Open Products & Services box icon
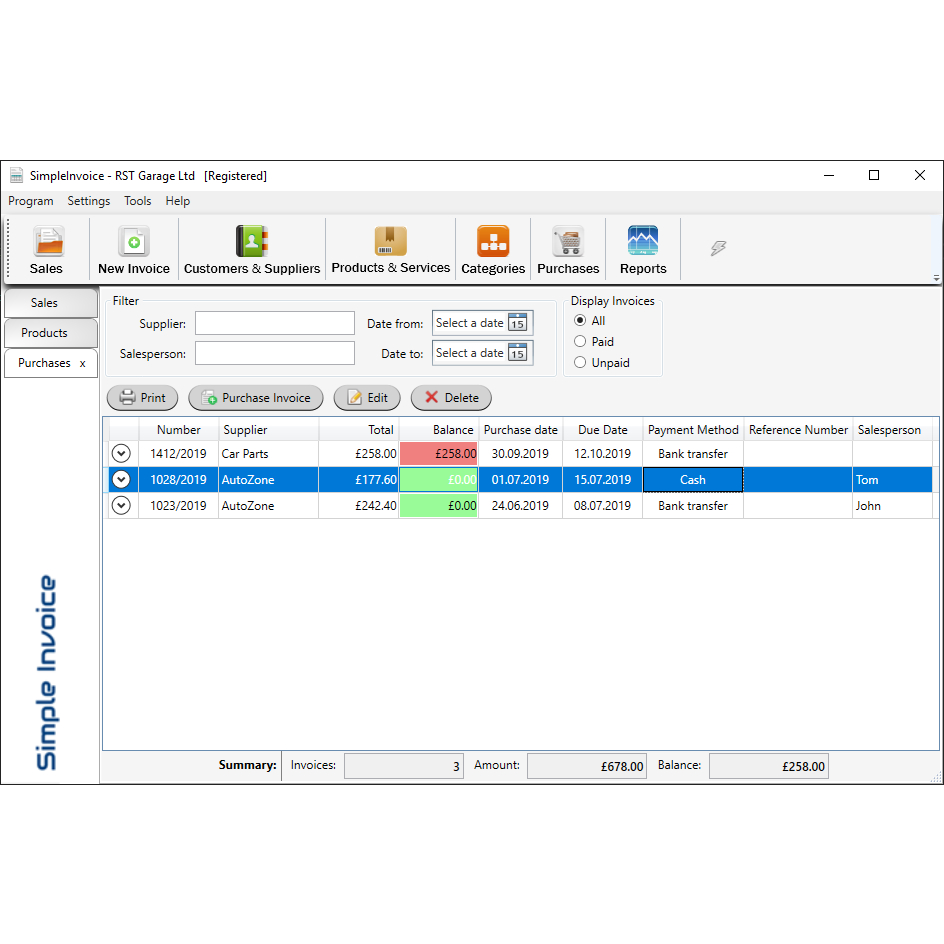This screenshot has height=944, width=944. [x=391, y=241]
